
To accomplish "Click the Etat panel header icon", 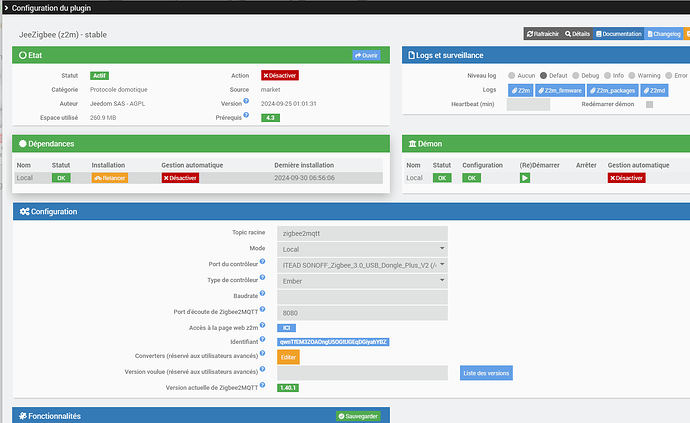I will 22,55.
